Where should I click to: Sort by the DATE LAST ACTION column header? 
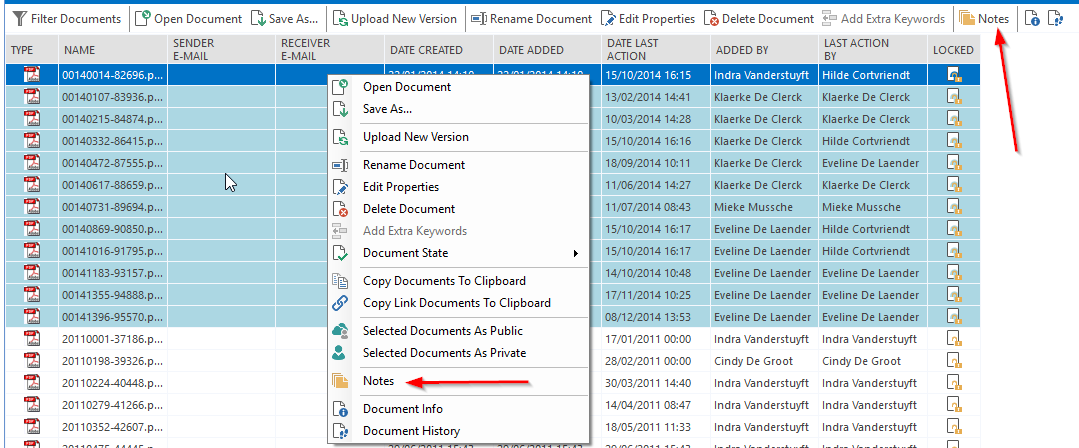(656, 50)
